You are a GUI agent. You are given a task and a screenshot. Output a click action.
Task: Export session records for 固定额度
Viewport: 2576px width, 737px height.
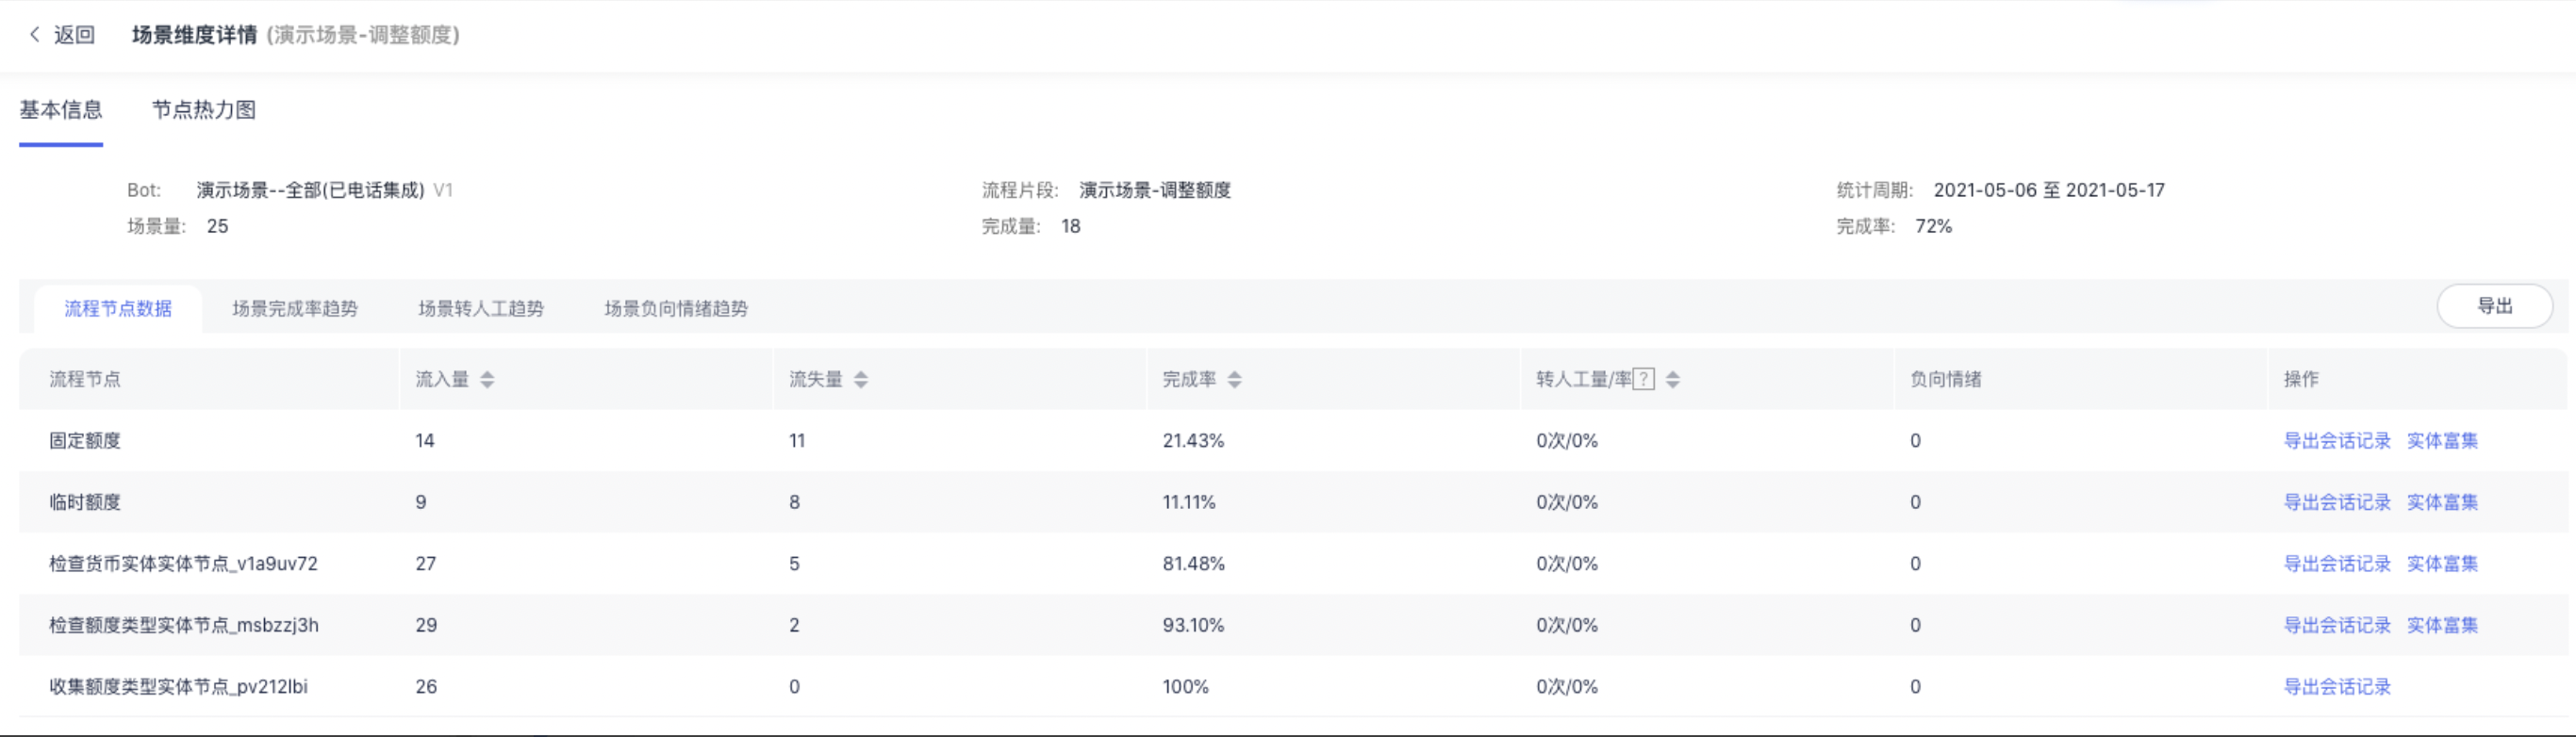pos(2337,441)
